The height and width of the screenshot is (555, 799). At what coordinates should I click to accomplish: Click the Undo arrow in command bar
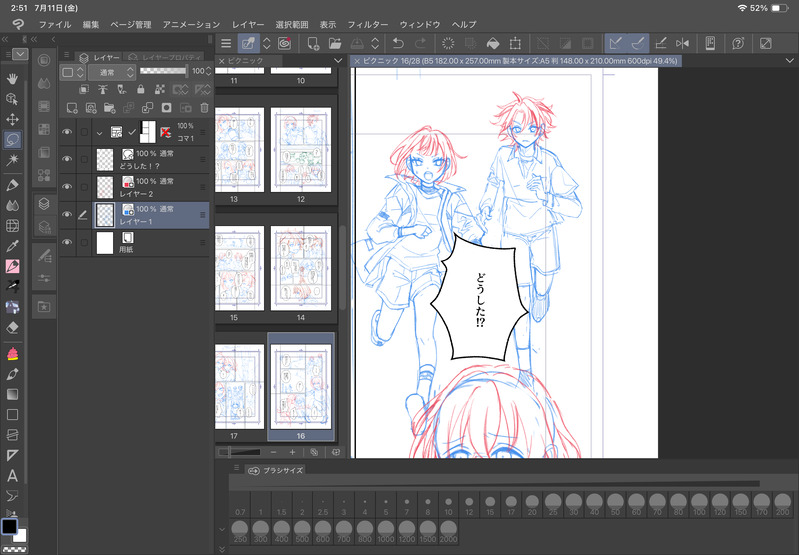click(x=398, y=43)
